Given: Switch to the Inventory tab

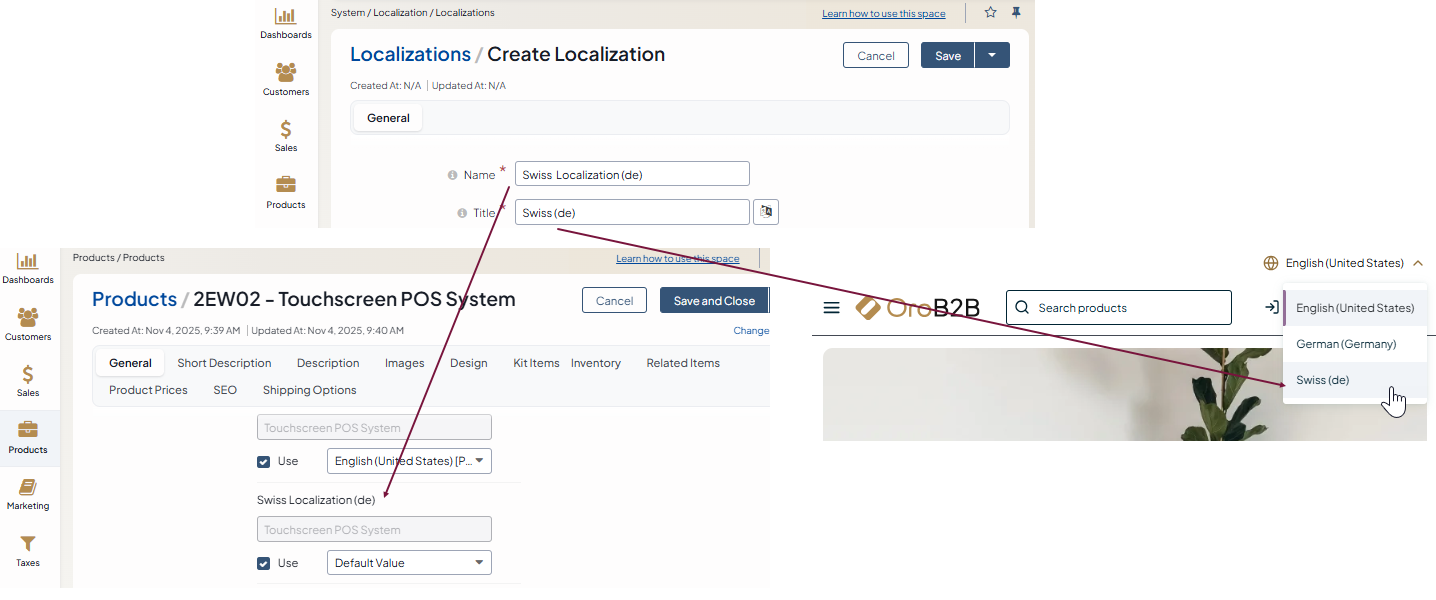Looking at the screenshot, I should pyautogui.click(x=595, y=363).
